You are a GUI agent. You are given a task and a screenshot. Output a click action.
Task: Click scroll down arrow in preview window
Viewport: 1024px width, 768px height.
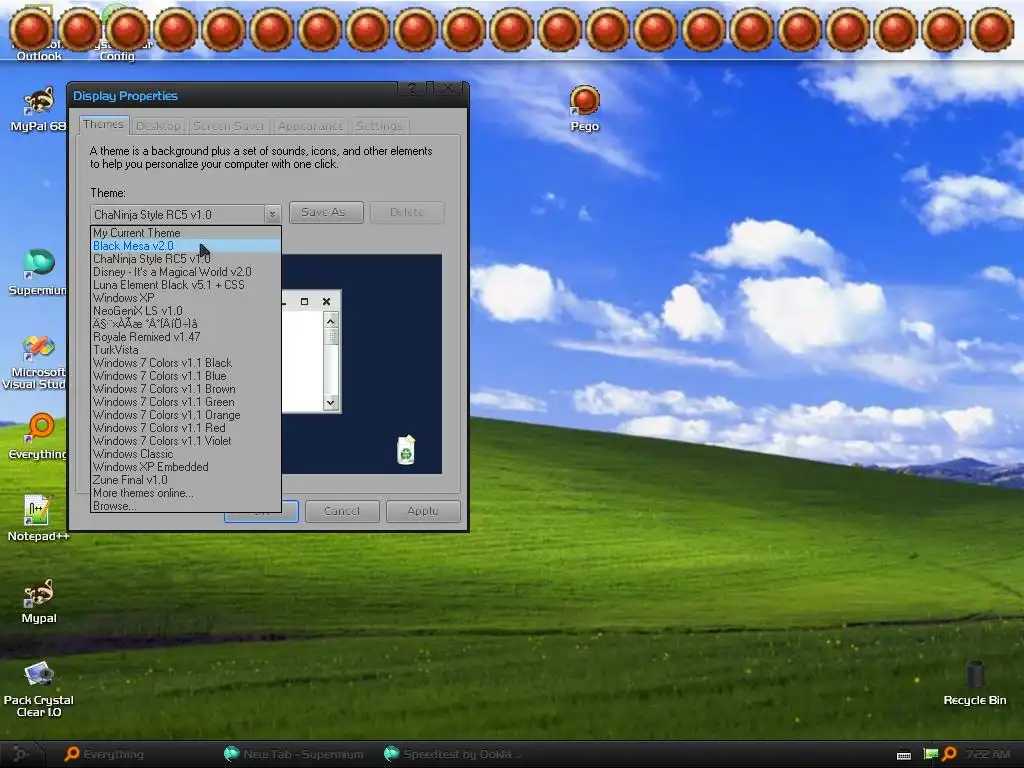click(330, 402)
